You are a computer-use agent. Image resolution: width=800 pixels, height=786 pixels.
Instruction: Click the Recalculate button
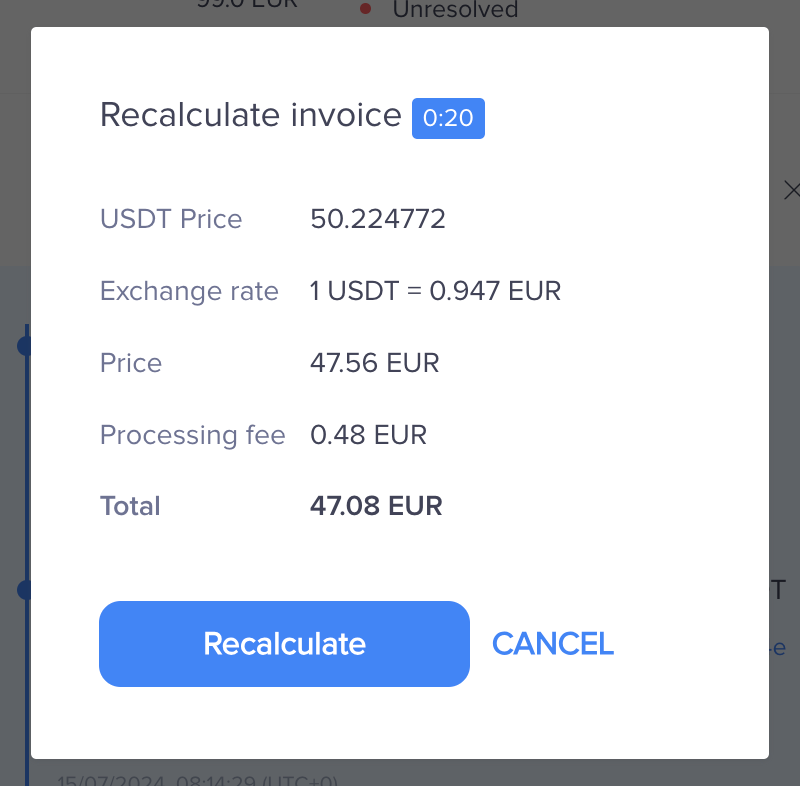point(284,644)
